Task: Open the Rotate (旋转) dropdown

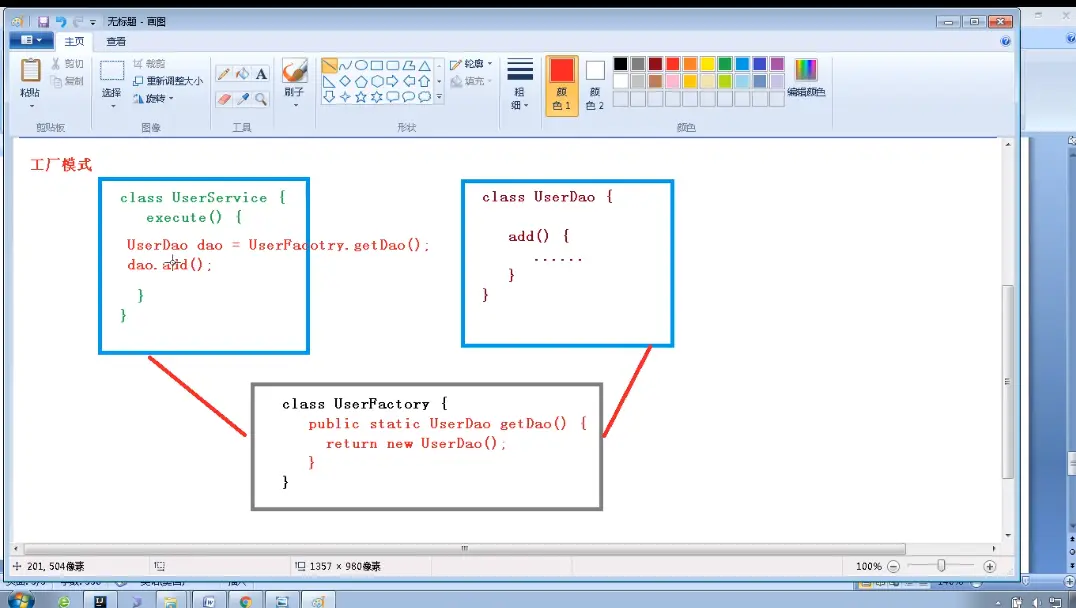Action: point(153,99)
